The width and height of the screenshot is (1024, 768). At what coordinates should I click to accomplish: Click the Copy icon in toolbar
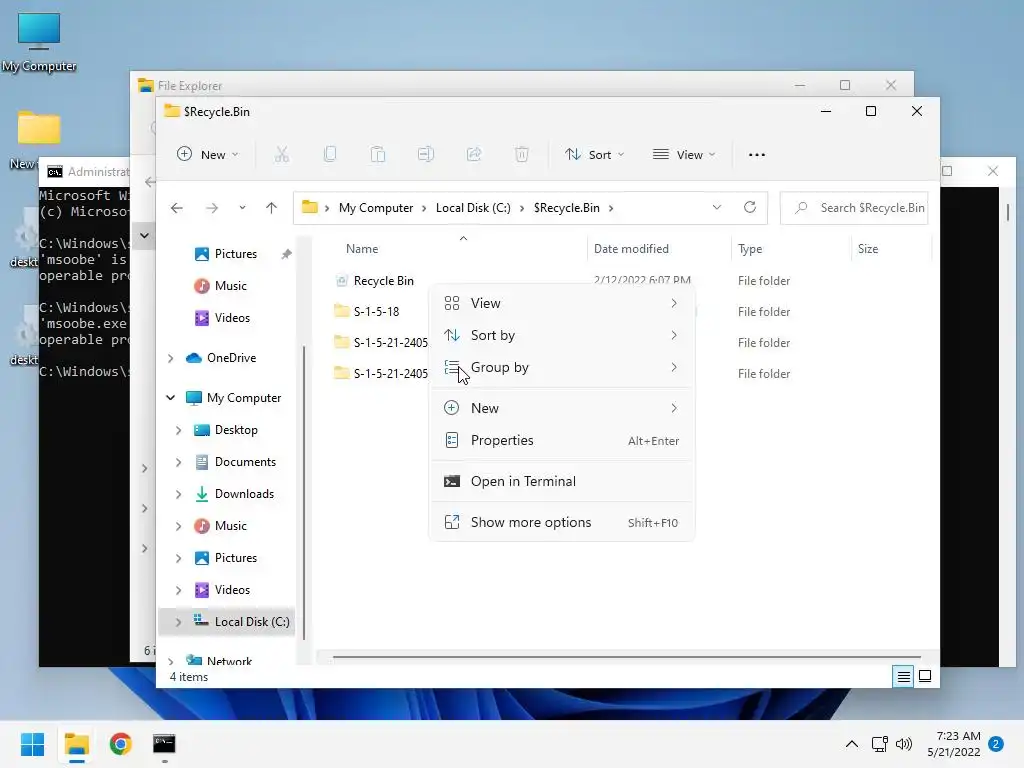pyautogui.click(x=330, y=155)
